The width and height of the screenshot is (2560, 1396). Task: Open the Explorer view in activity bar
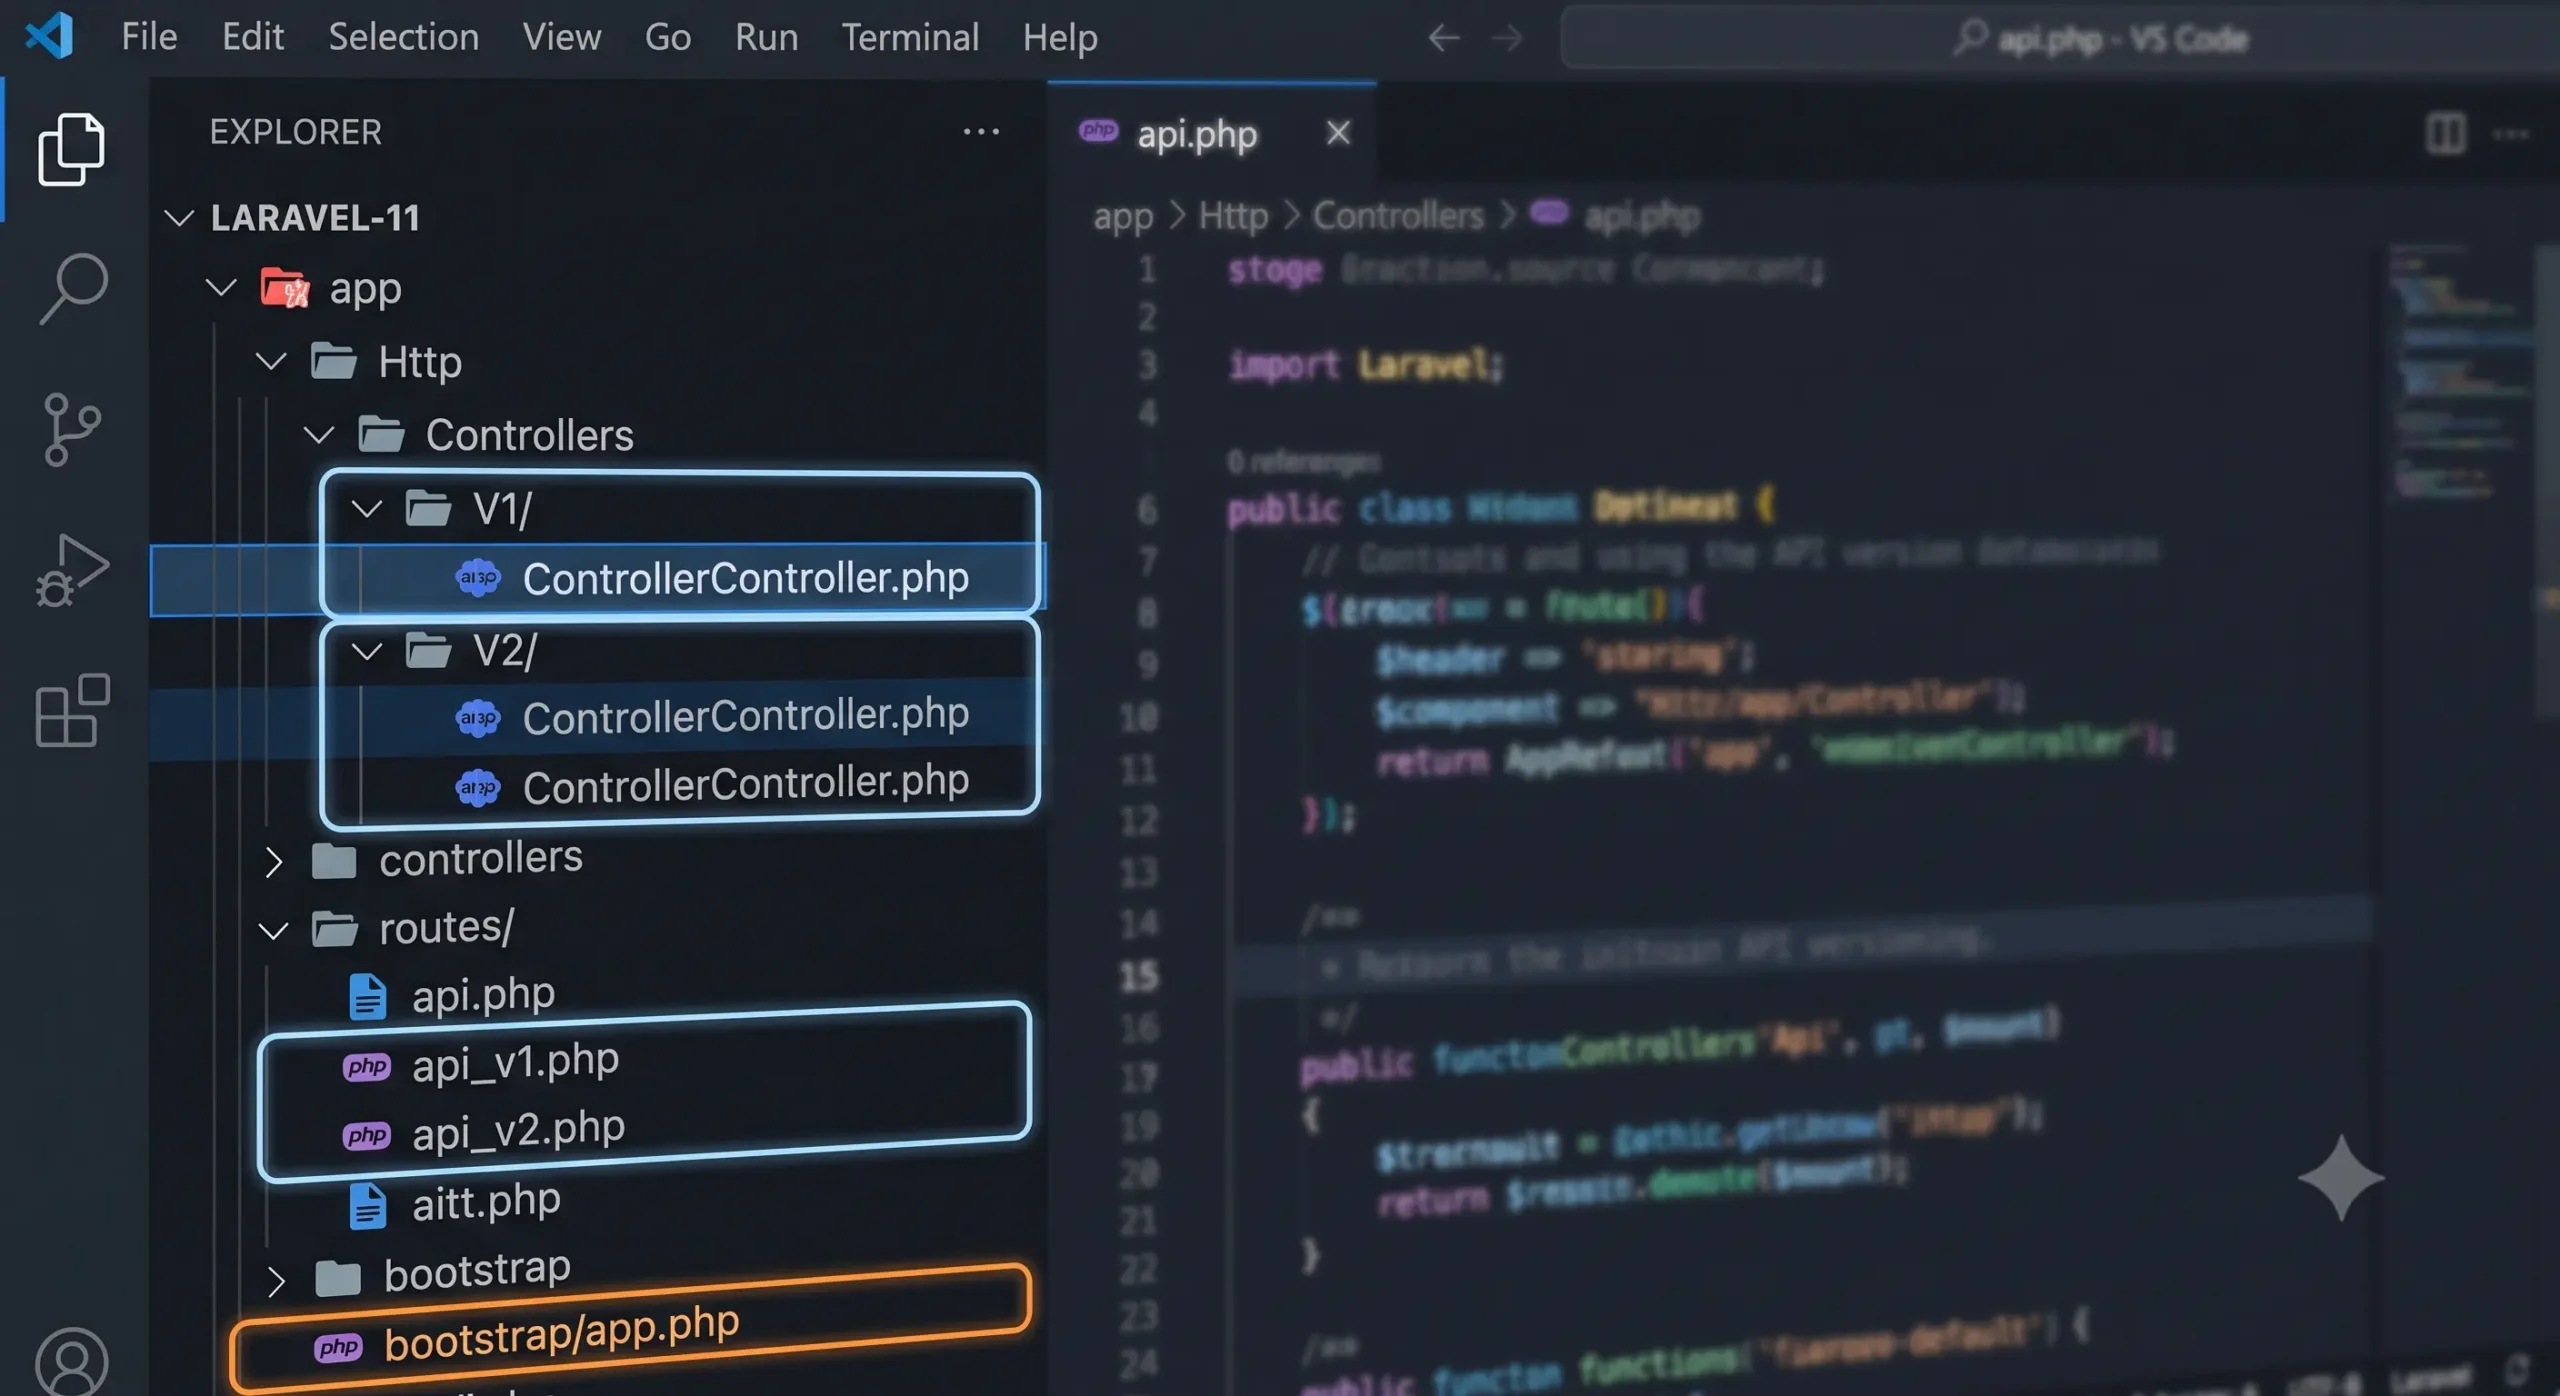coord(71,149)
